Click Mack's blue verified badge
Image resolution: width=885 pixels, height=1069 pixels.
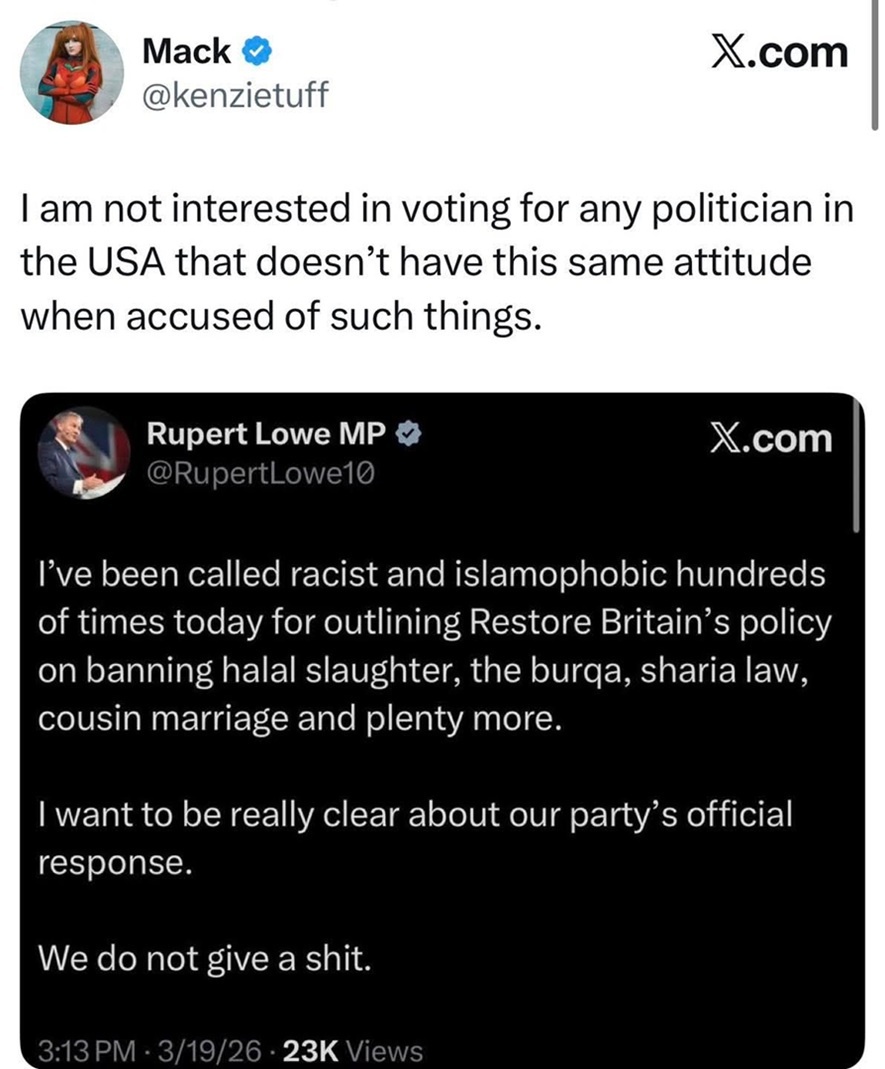[x=252, y=50]
